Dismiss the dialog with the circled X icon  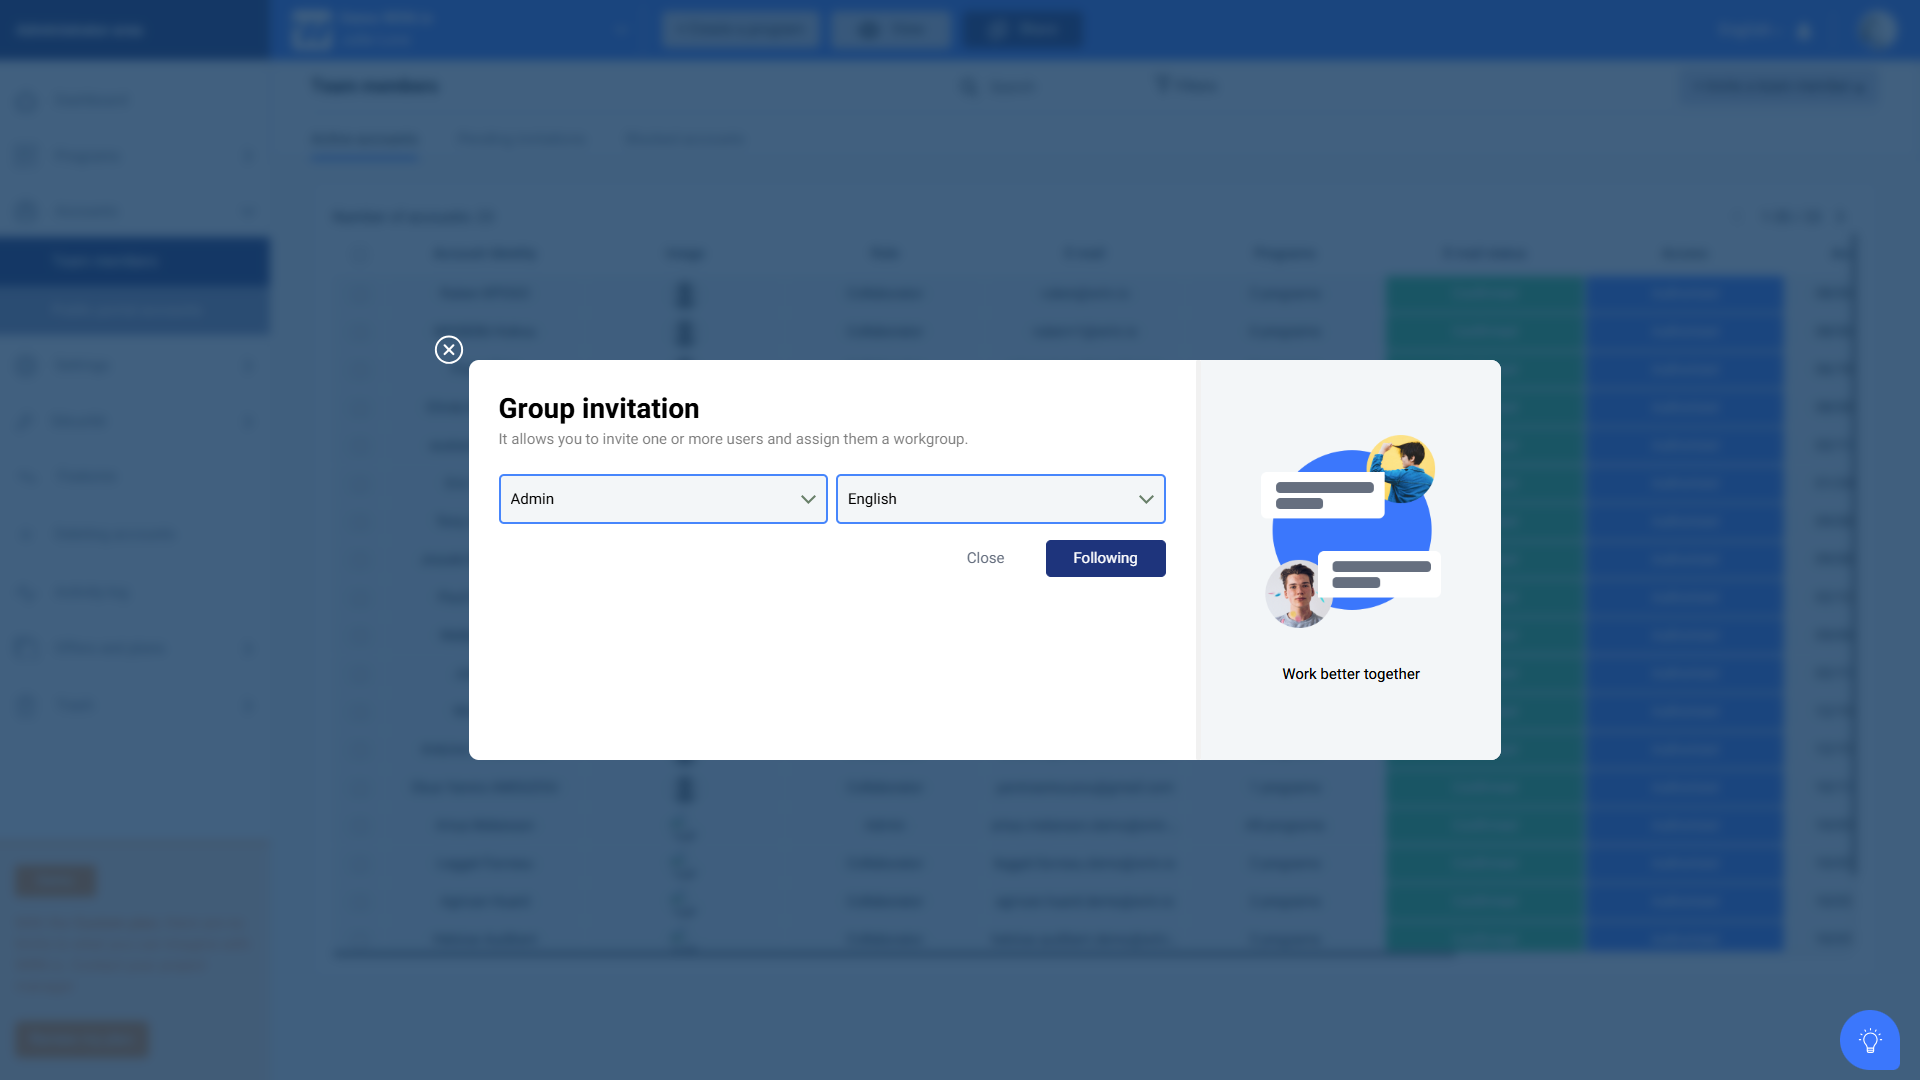448,349
